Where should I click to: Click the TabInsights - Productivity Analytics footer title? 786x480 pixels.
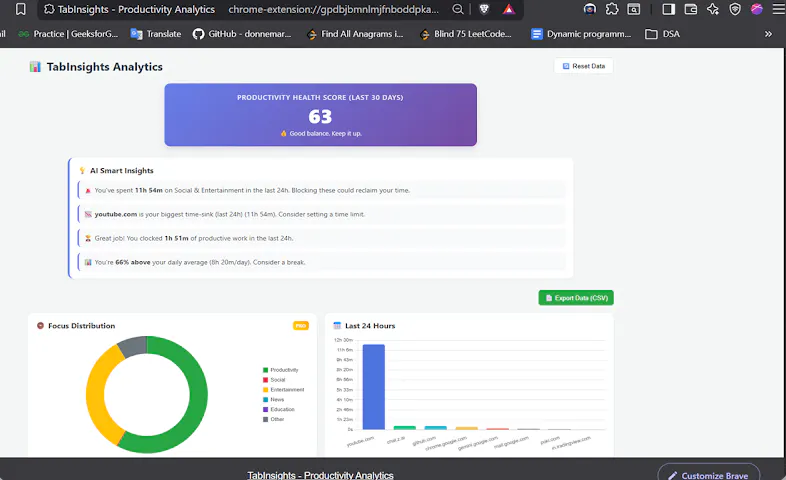click(320, 475)
